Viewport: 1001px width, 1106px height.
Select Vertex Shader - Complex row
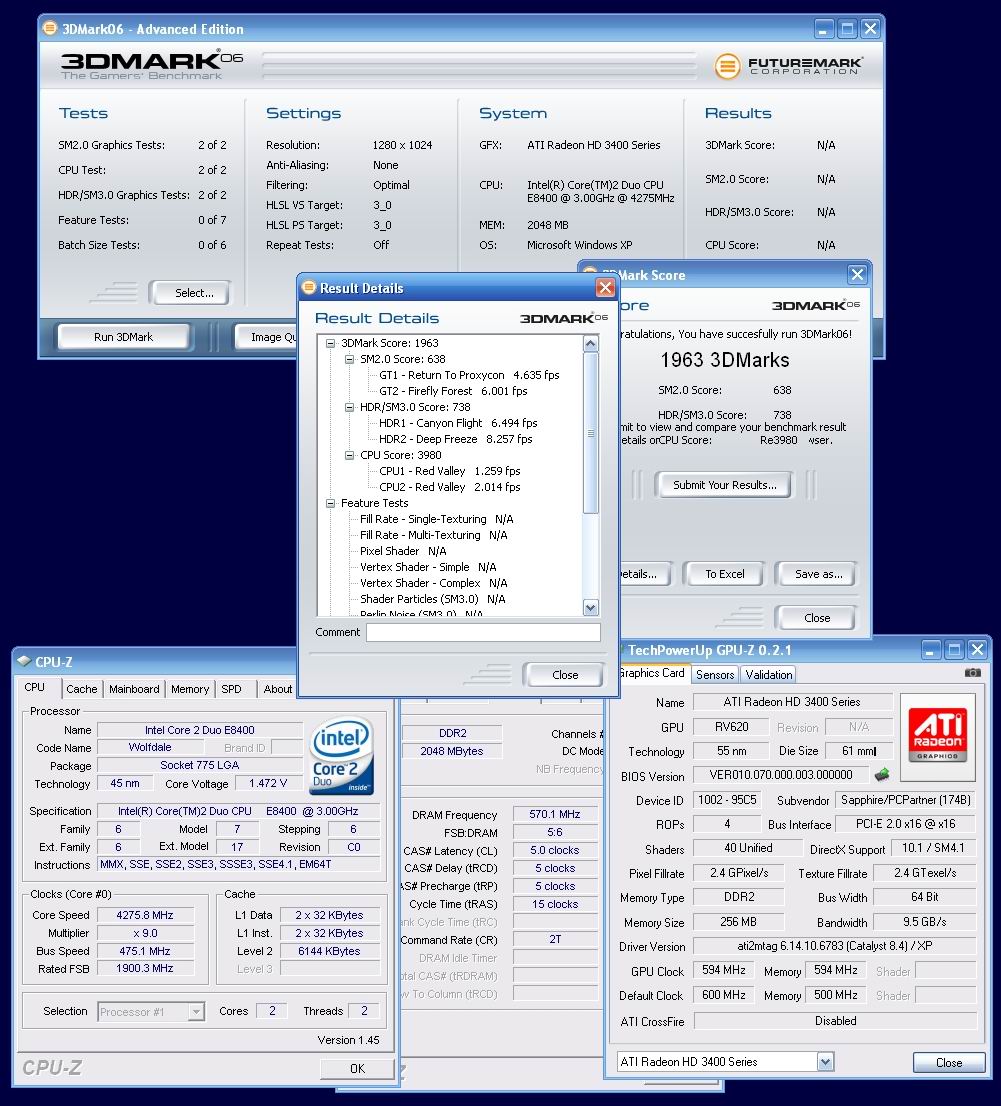(433, 583)
